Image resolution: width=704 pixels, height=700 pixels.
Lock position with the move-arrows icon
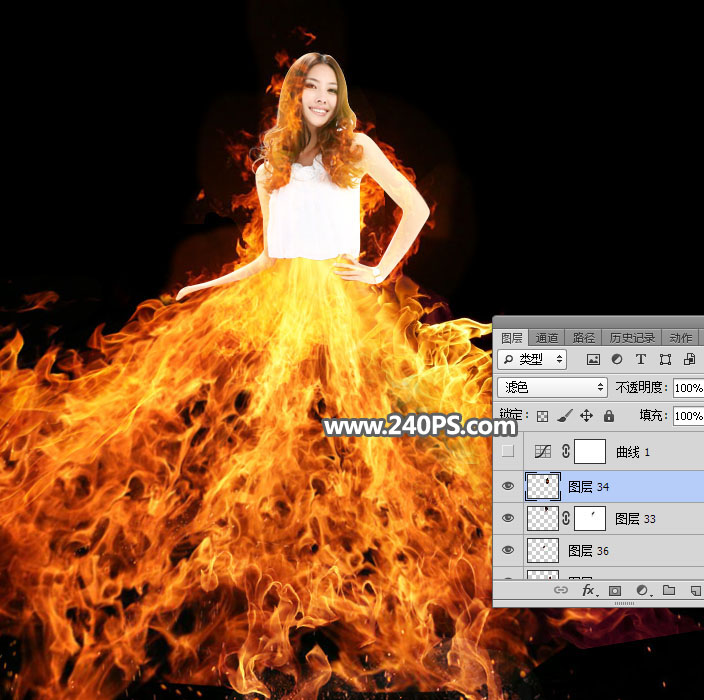click(586, 416)
